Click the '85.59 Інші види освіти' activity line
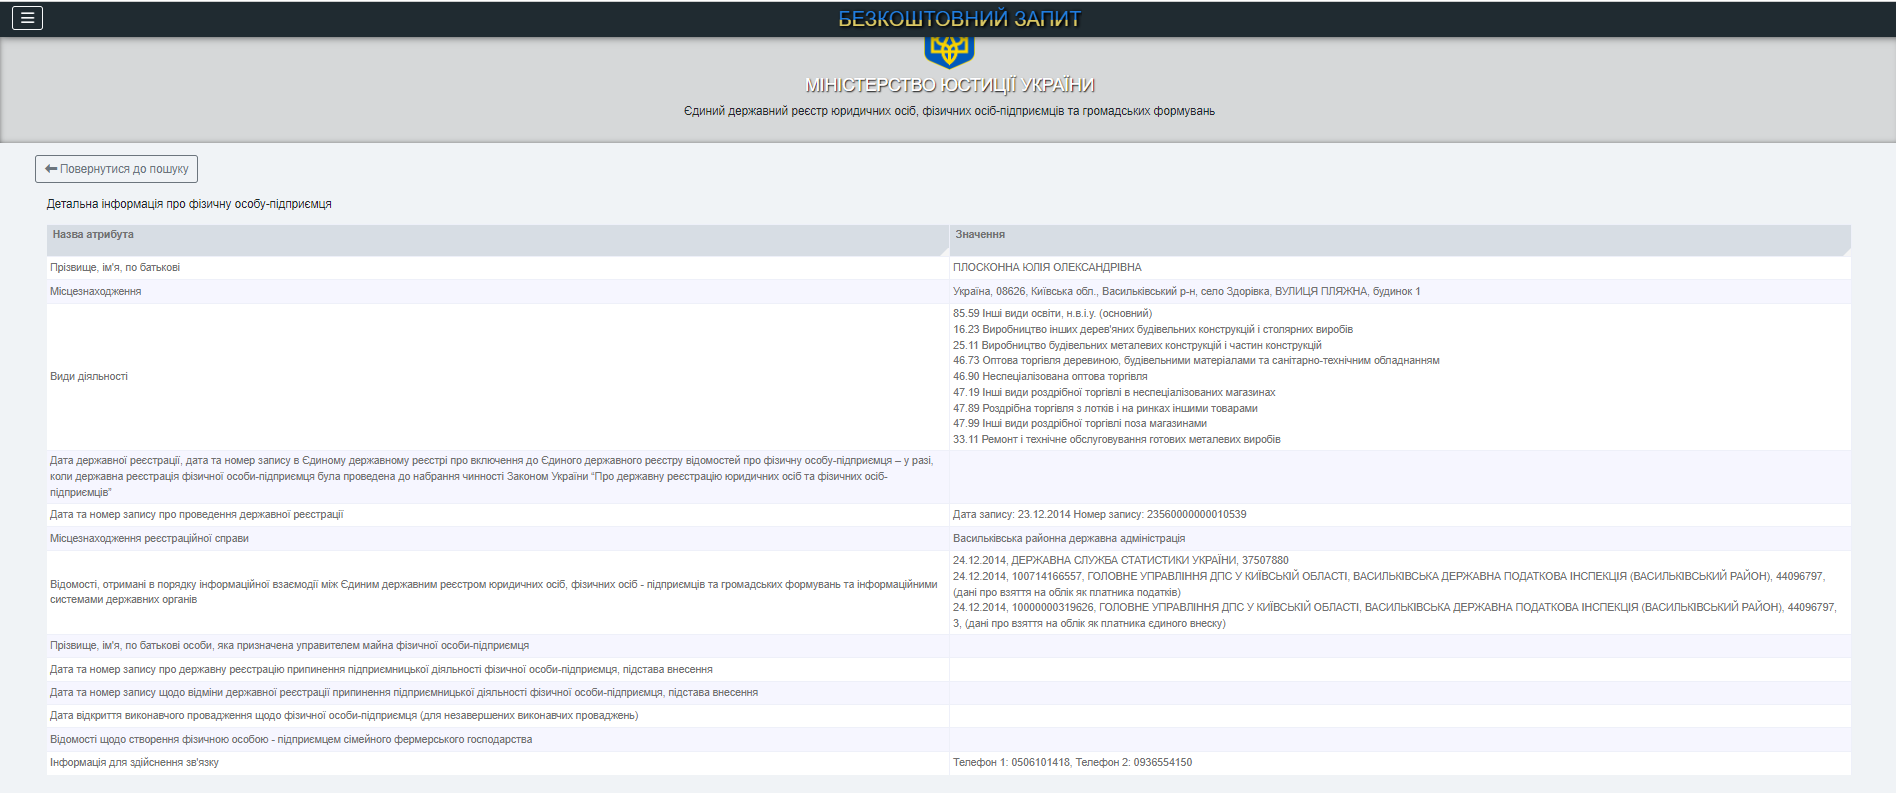1896x793 pixels. click(x=1051, y=314)
